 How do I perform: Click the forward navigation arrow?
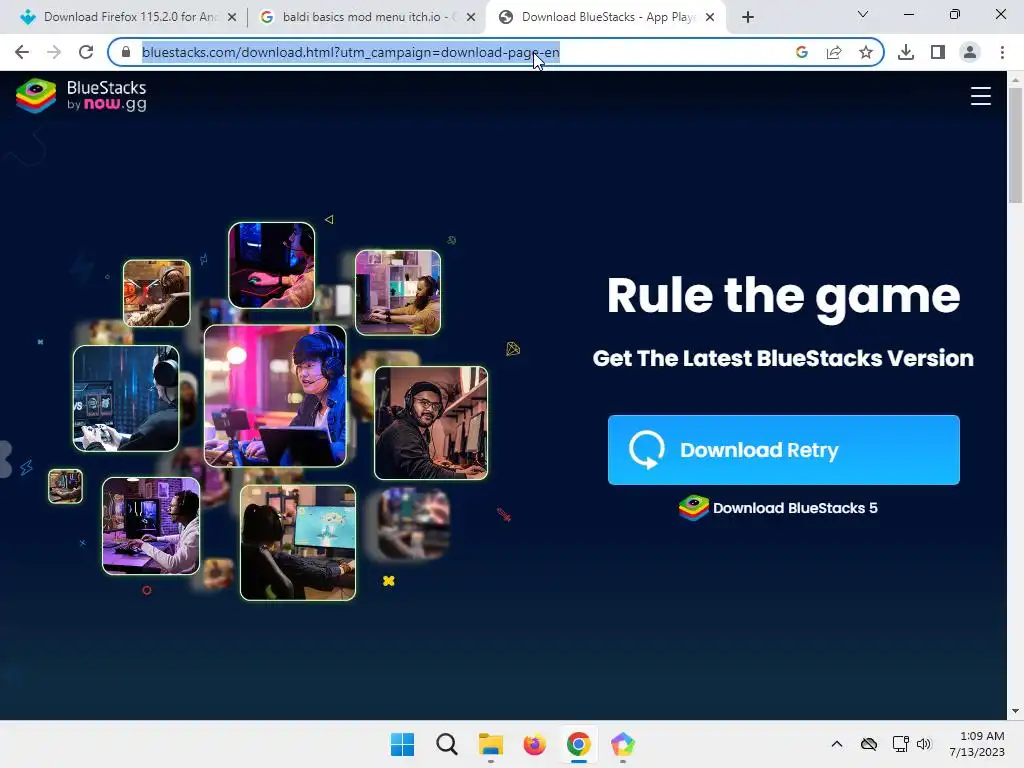click(x=54, y=52)
